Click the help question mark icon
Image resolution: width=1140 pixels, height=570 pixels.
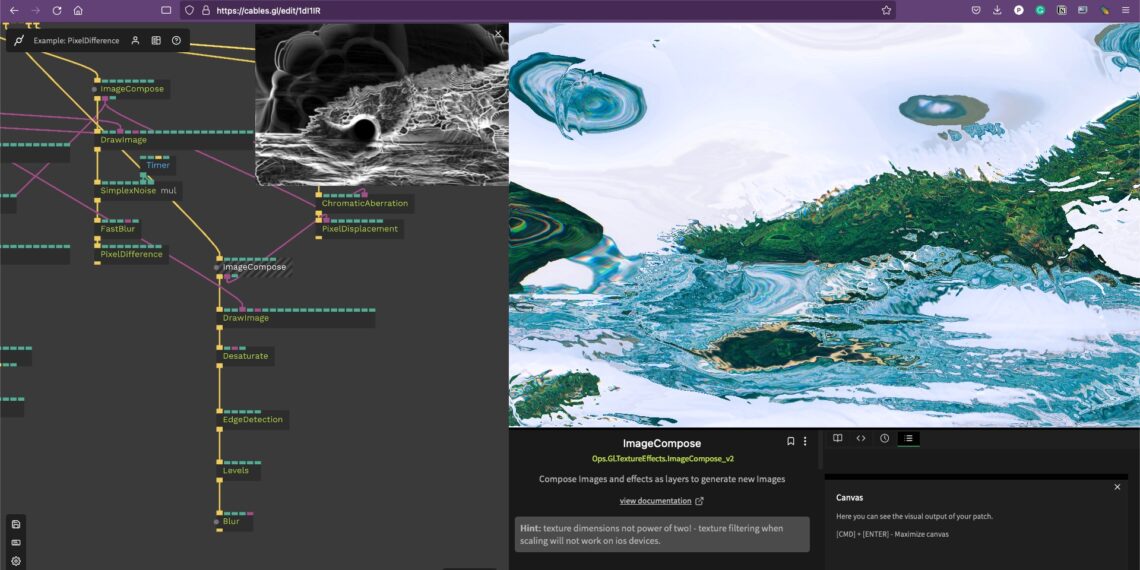tap(177, 41)
